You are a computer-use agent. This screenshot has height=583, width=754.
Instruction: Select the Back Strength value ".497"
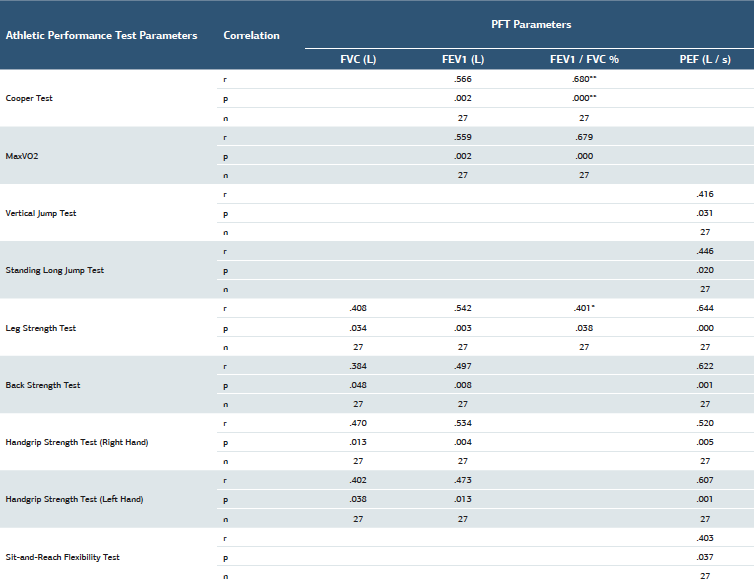pos(463,366)
